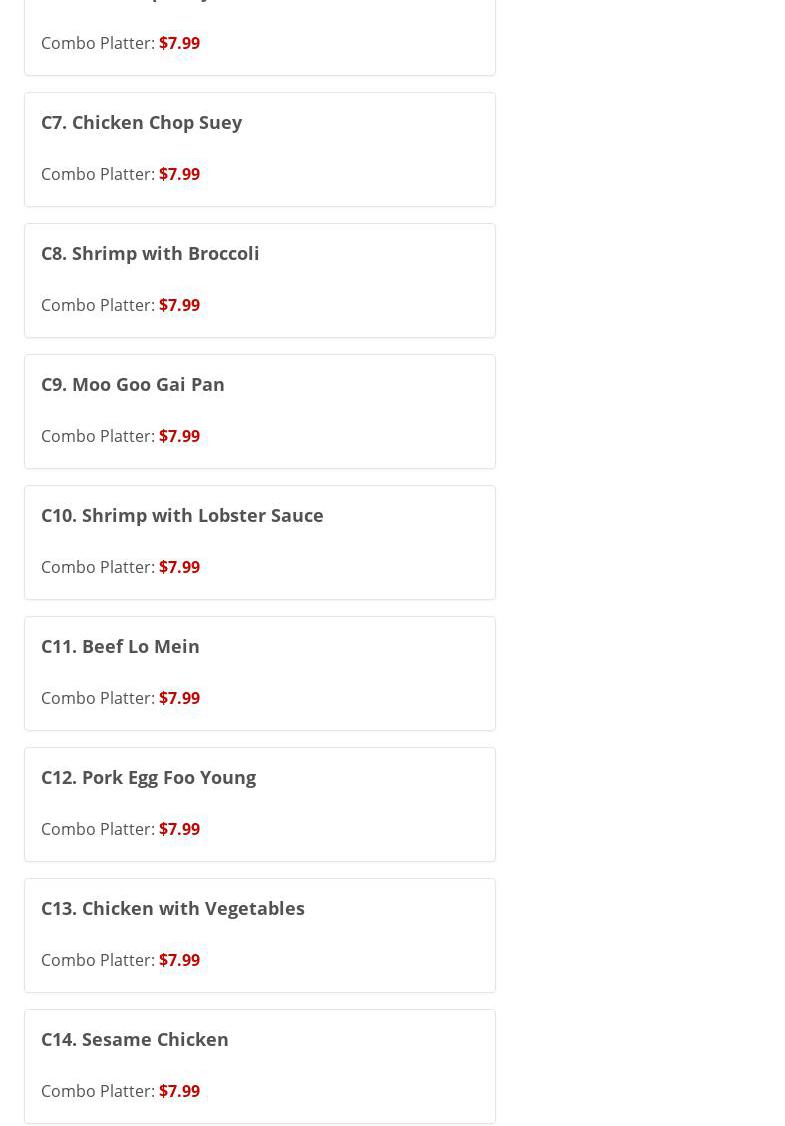Click Combo Platter label under Beef Lo Mein

coord(97,698)
